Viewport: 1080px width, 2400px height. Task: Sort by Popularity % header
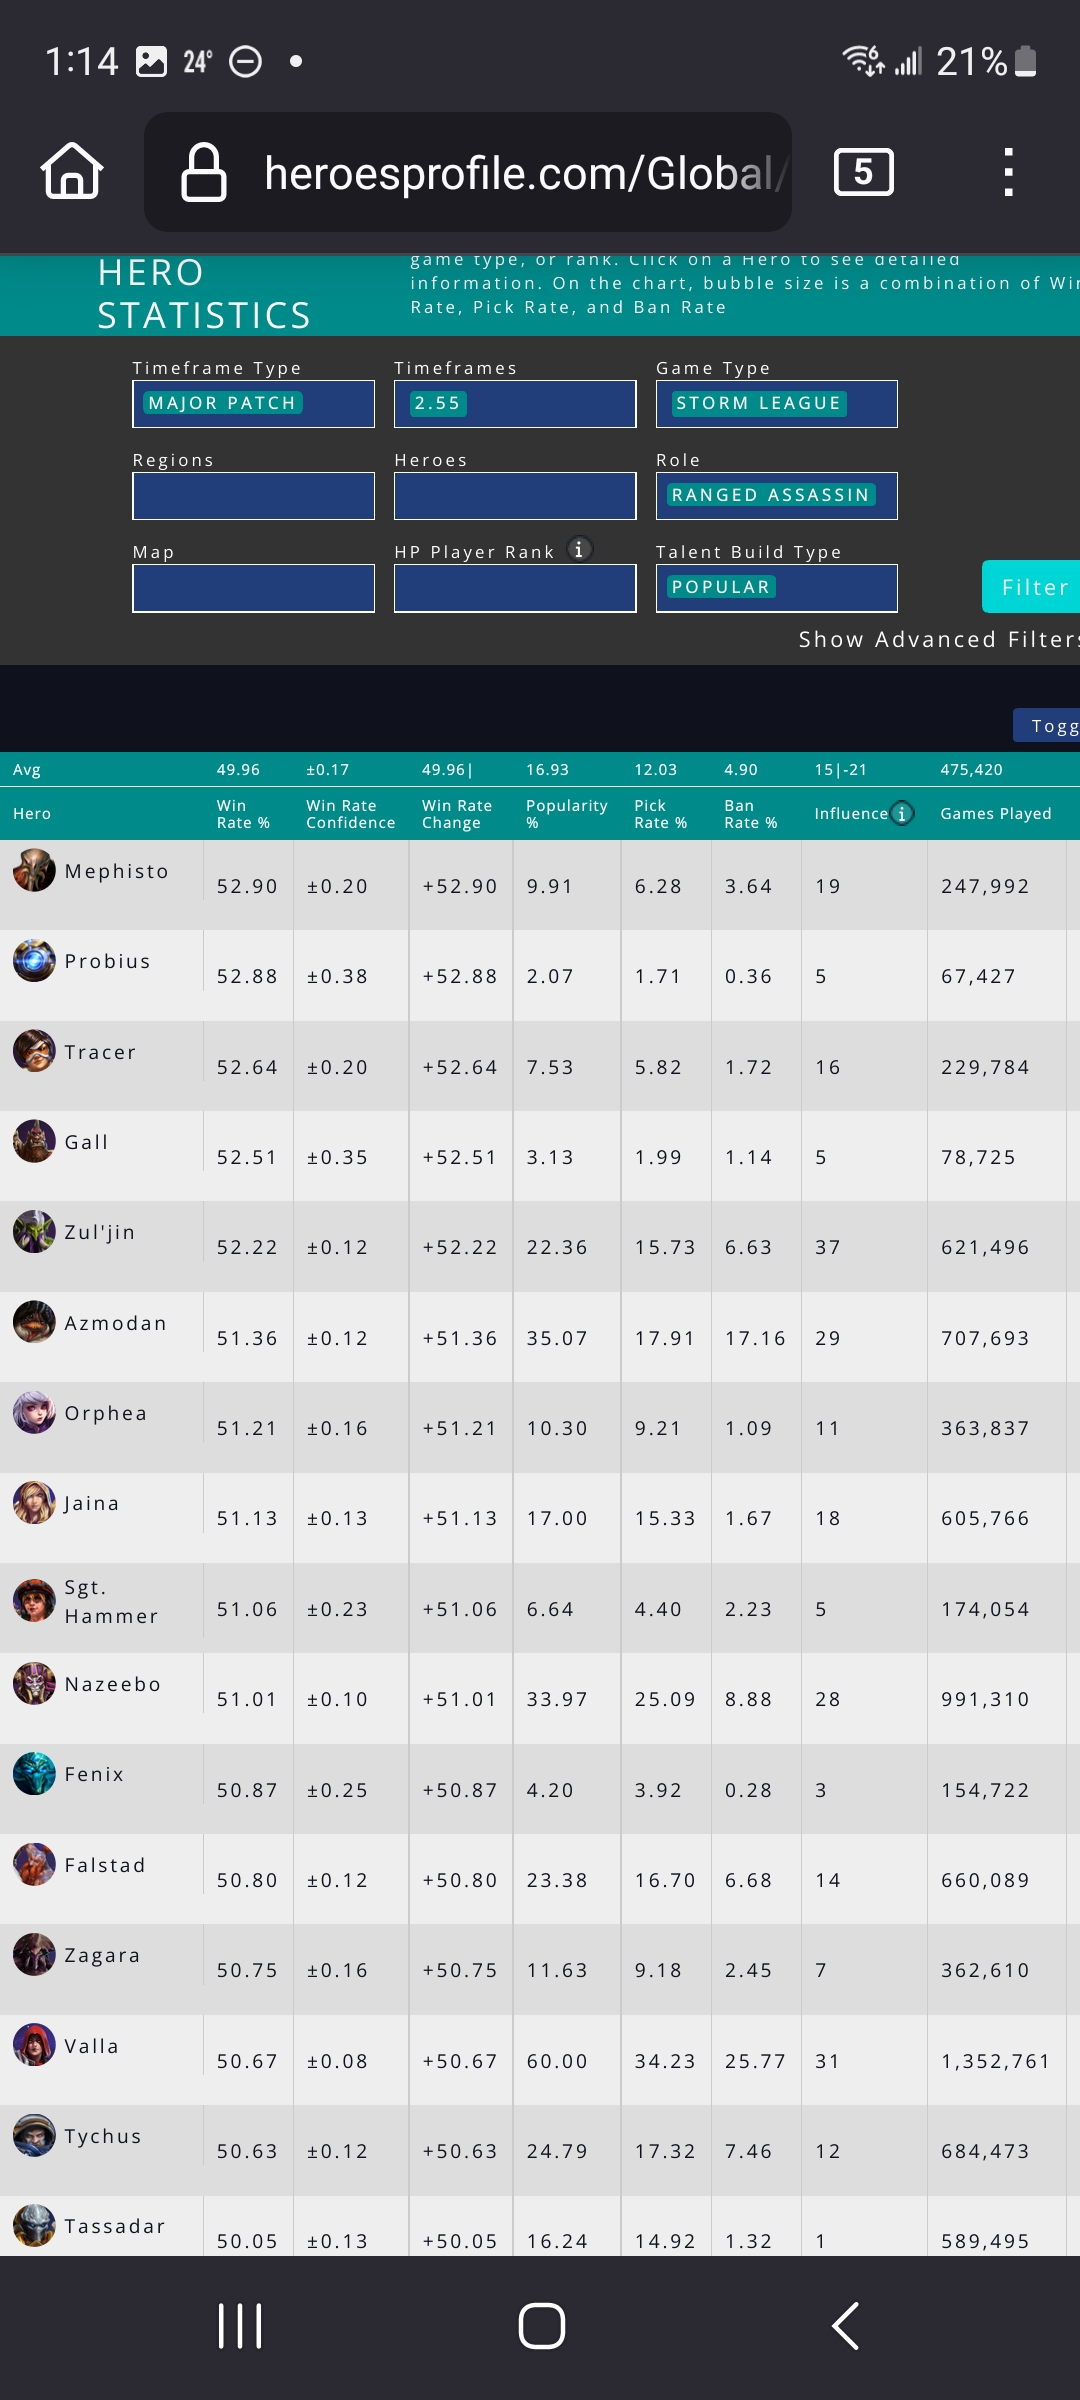pyautogui.click(x=566, y=814)
